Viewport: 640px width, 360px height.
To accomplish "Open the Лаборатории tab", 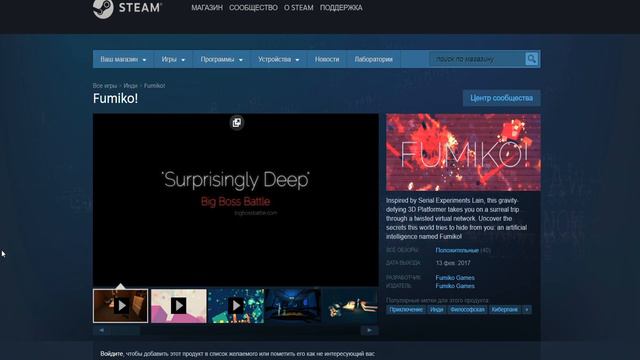I will (x=373, y=59).
